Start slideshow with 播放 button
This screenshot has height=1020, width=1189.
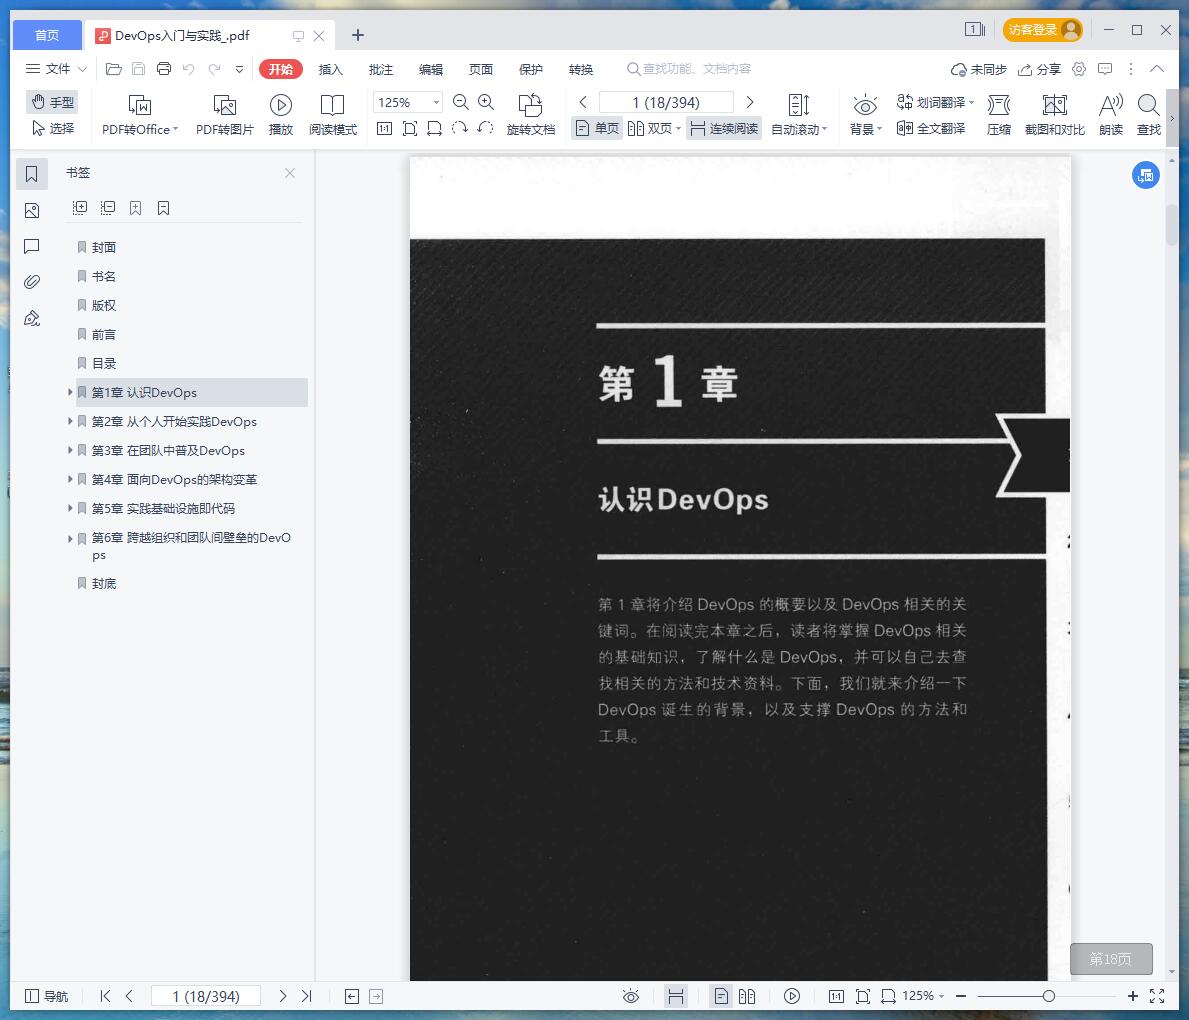pos(281,115)
